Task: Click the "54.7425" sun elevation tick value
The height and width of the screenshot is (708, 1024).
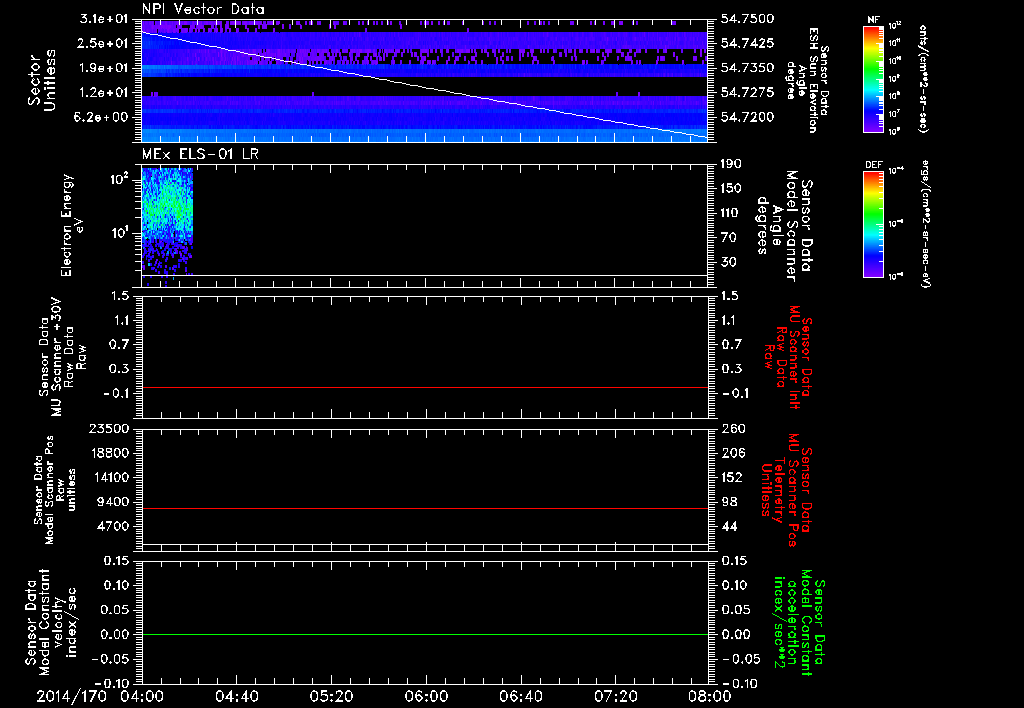Action: 748,43
